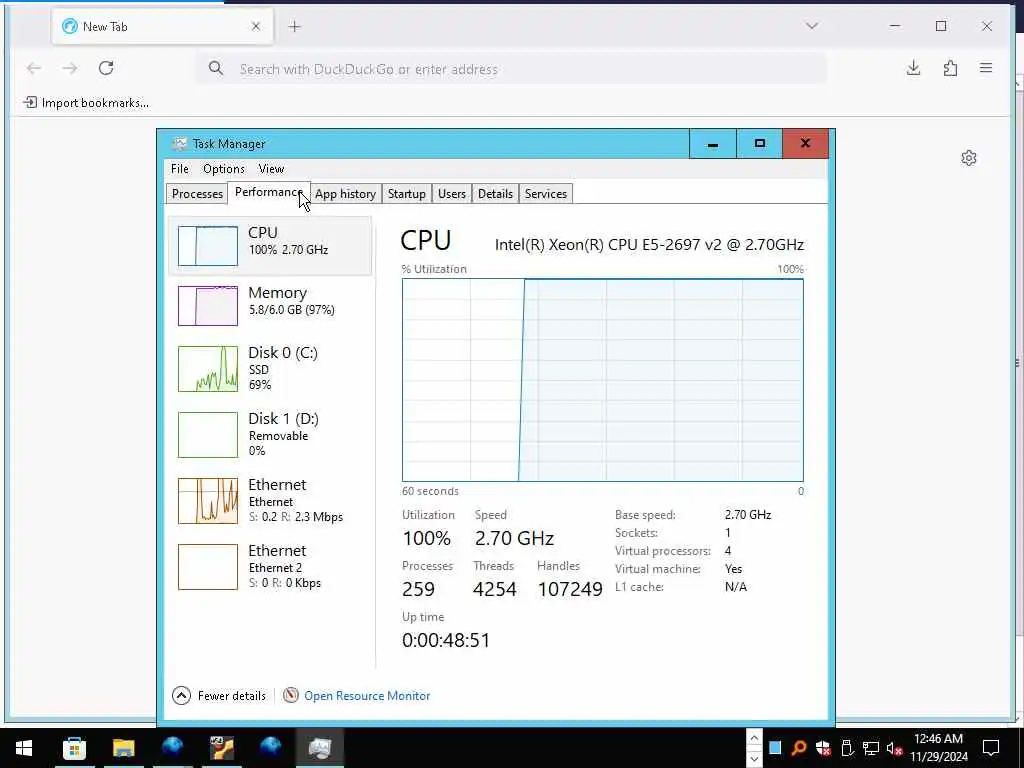Click the browser back arrow
The height and width of the screenshot is (768, 1024).
click(34, 68)
